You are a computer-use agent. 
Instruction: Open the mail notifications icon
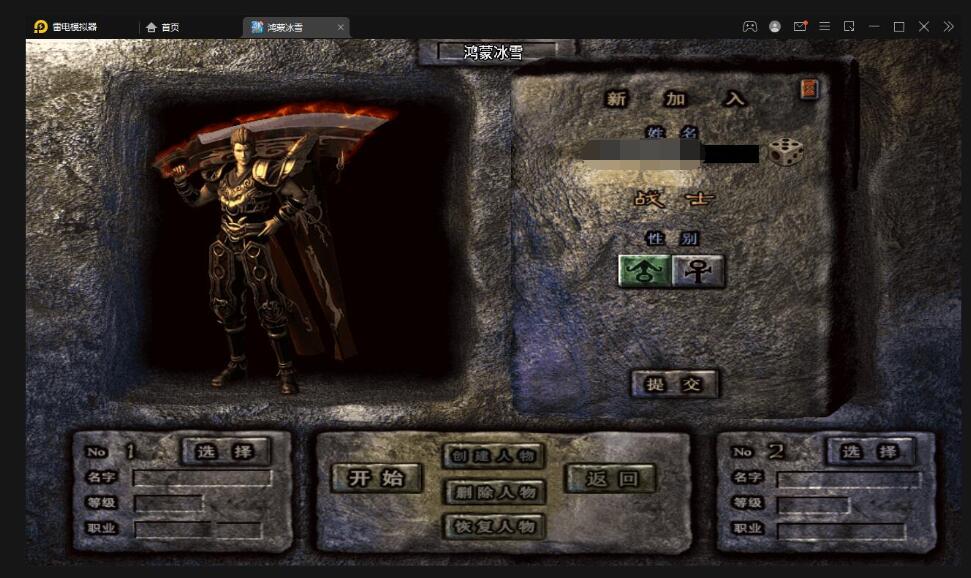[800, 27]
